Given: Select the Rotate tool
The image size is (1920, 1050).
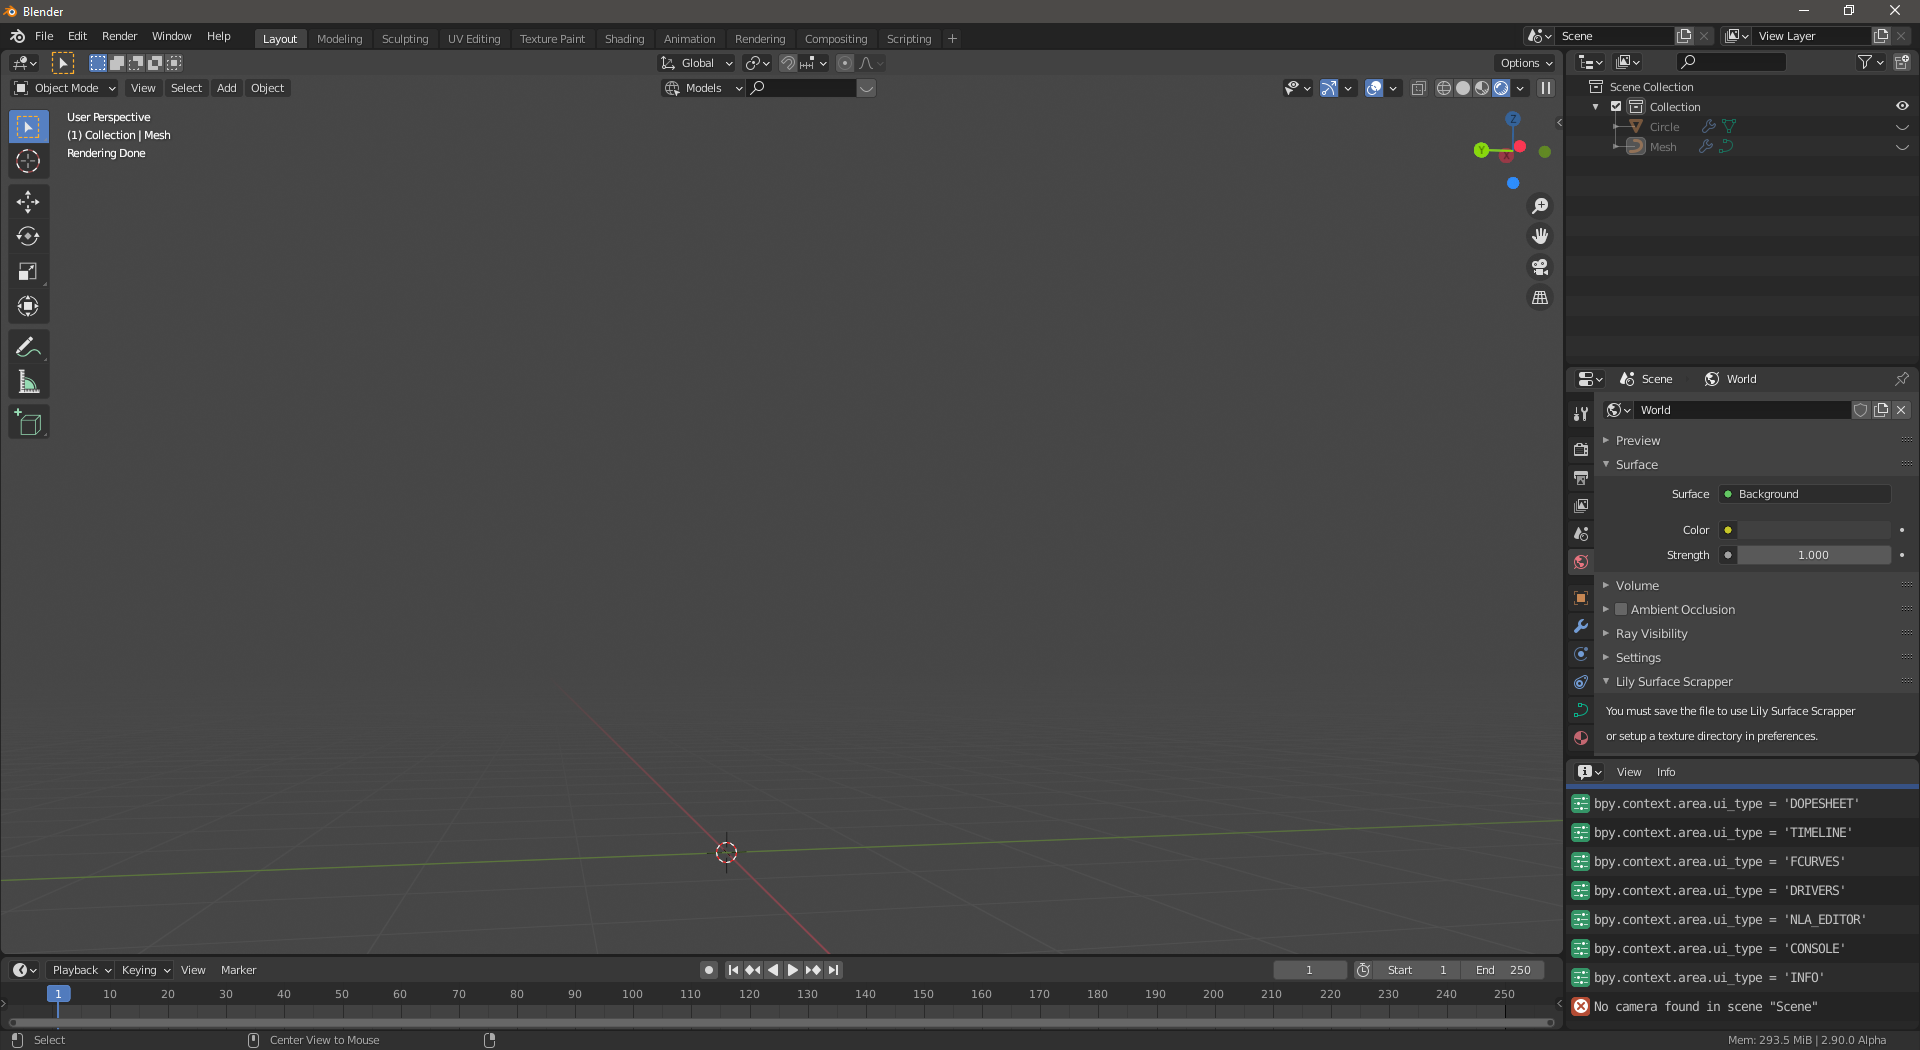Looking at the screenshot, I should [28, 237].
